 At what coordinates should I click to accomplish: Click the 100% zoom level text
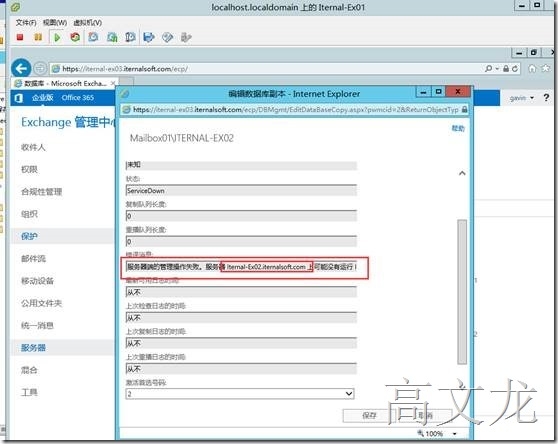click(434, 433)
